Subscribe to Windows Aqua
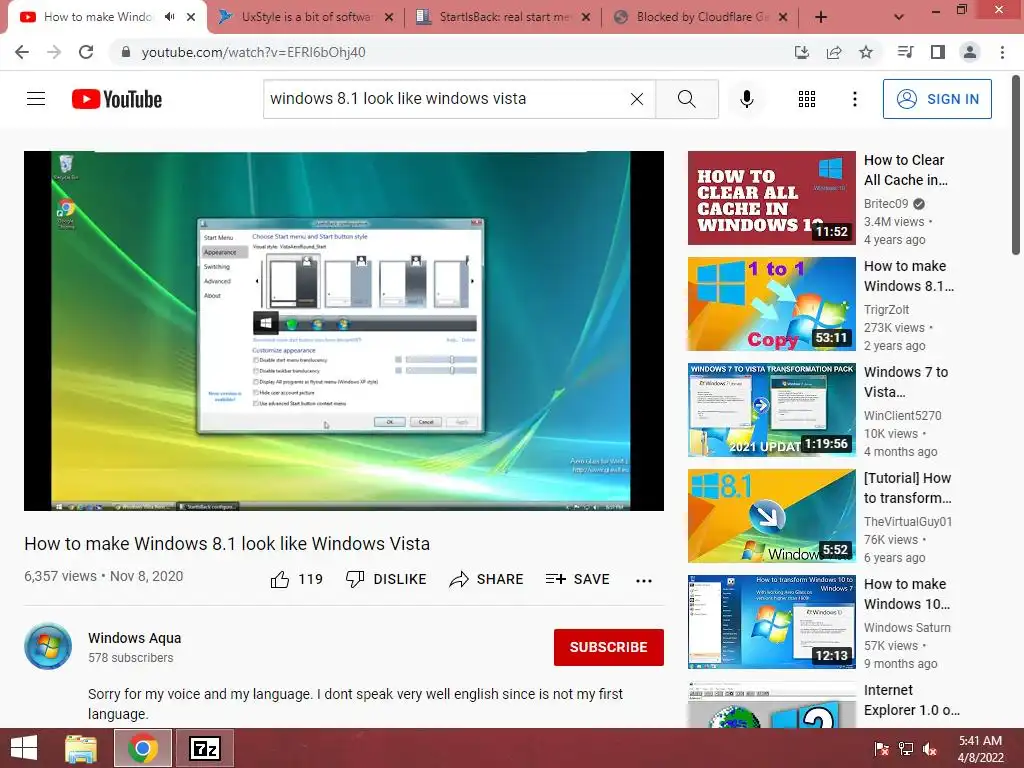 pos(609,647)
